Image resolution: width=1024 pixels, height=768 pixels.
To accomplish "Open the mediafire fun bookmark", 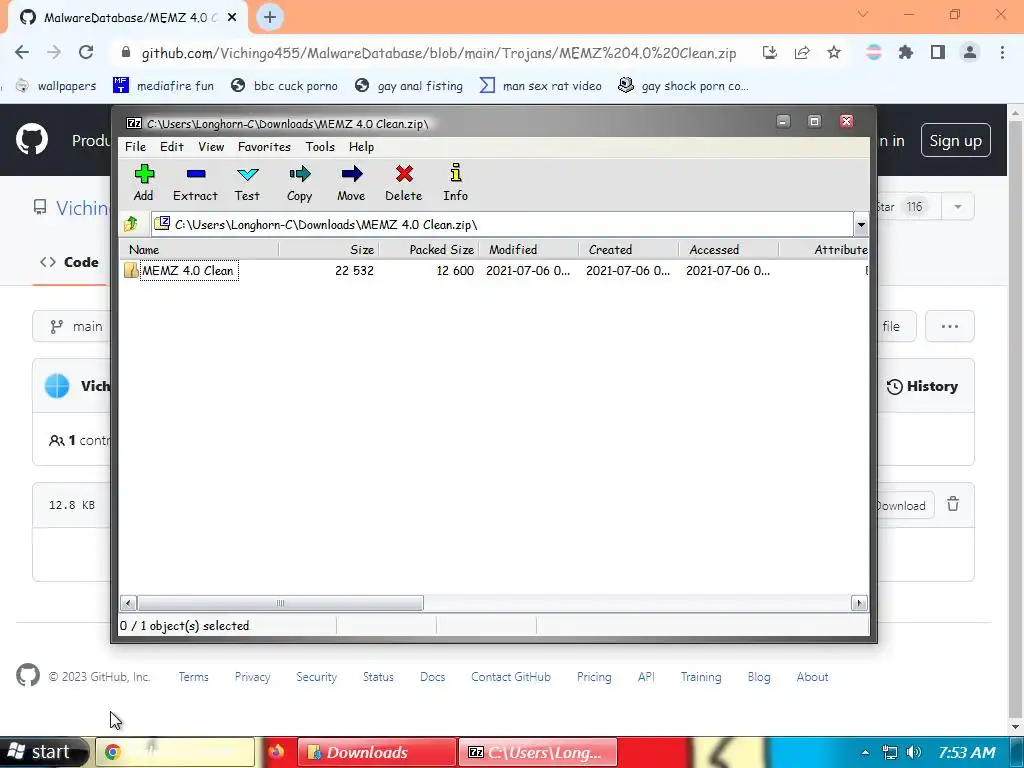I will [163, 86].
